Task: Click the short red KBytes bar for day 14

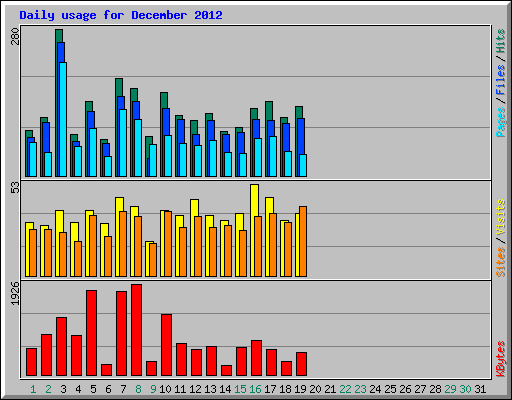Action: click(x=226, y=371)
